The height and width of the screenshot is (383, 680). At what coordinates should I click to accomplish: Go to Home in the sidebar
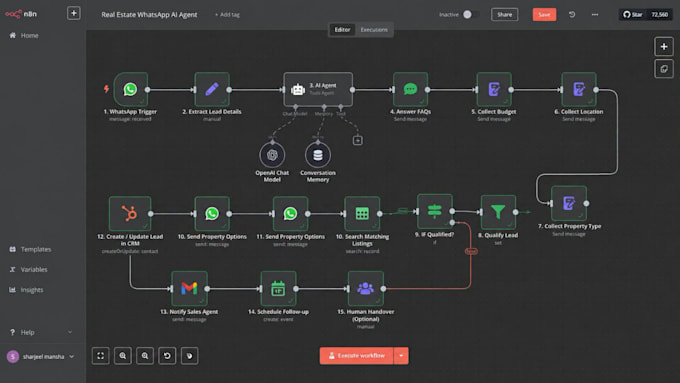[x=24, y=35]
